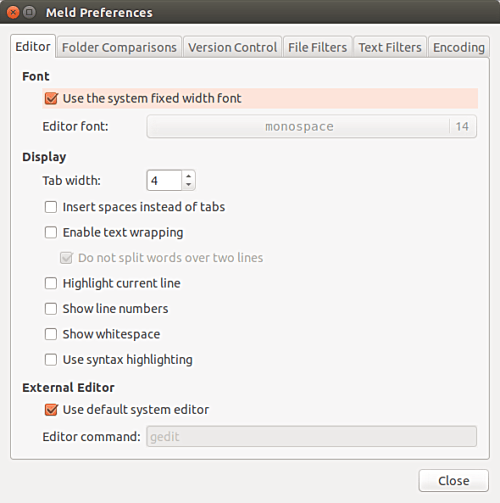Switch to the Folder Comparisons tab
The height and width of the screenshot is (503, 500).
click(119, 47)
